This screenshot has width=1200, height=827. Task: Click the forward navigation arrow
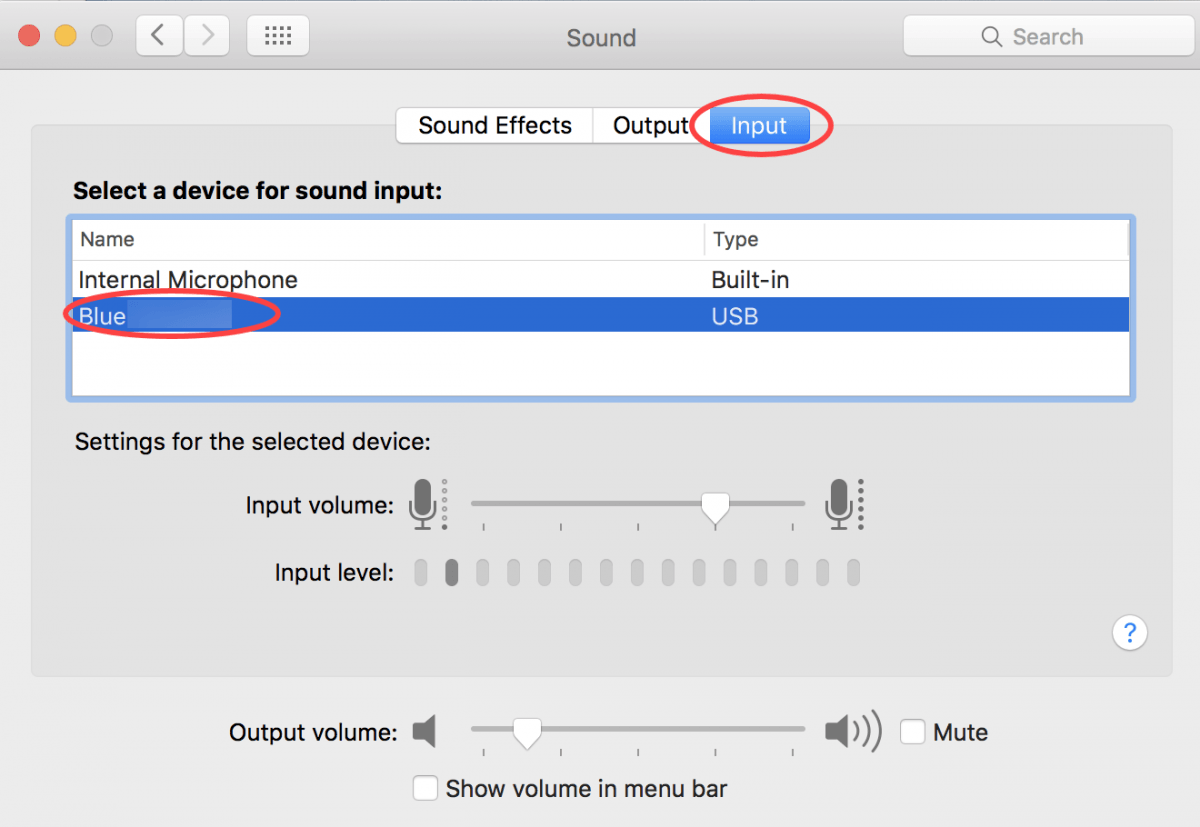(207, 37)
